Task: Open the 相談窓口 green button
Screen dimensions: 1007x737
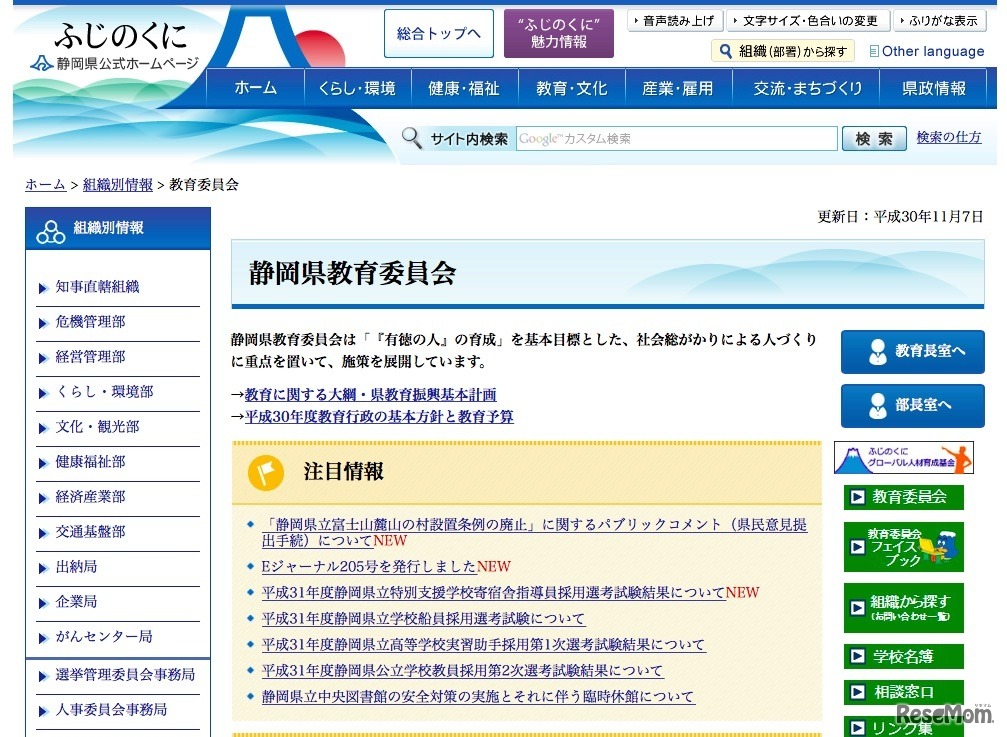Action: pos(903,691)
